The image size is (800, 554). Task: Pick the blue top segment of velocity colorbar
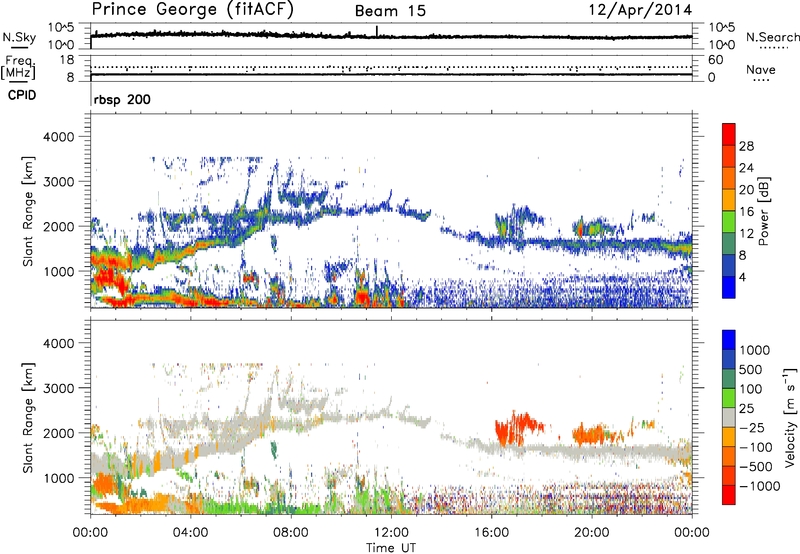point(729,340)
